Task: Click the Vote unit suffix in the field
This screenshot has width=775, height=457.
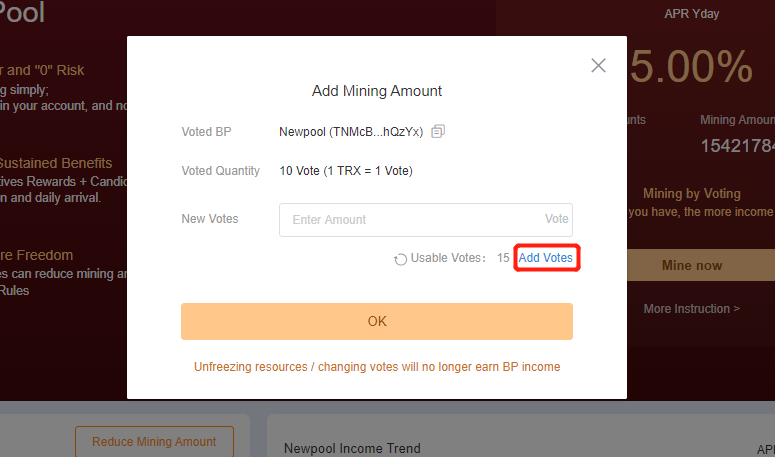Action: tap(557, 219)
